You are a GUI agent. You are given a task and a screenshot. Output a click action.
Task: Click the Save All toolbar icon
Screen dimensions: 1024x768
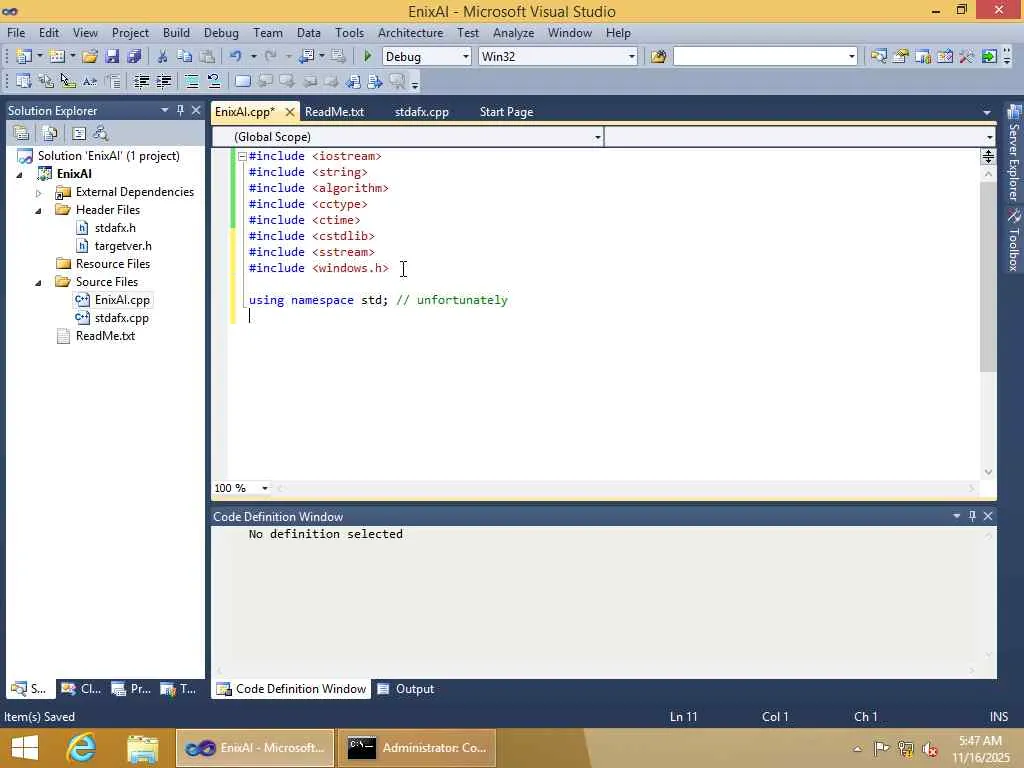(x=133, y=57)
